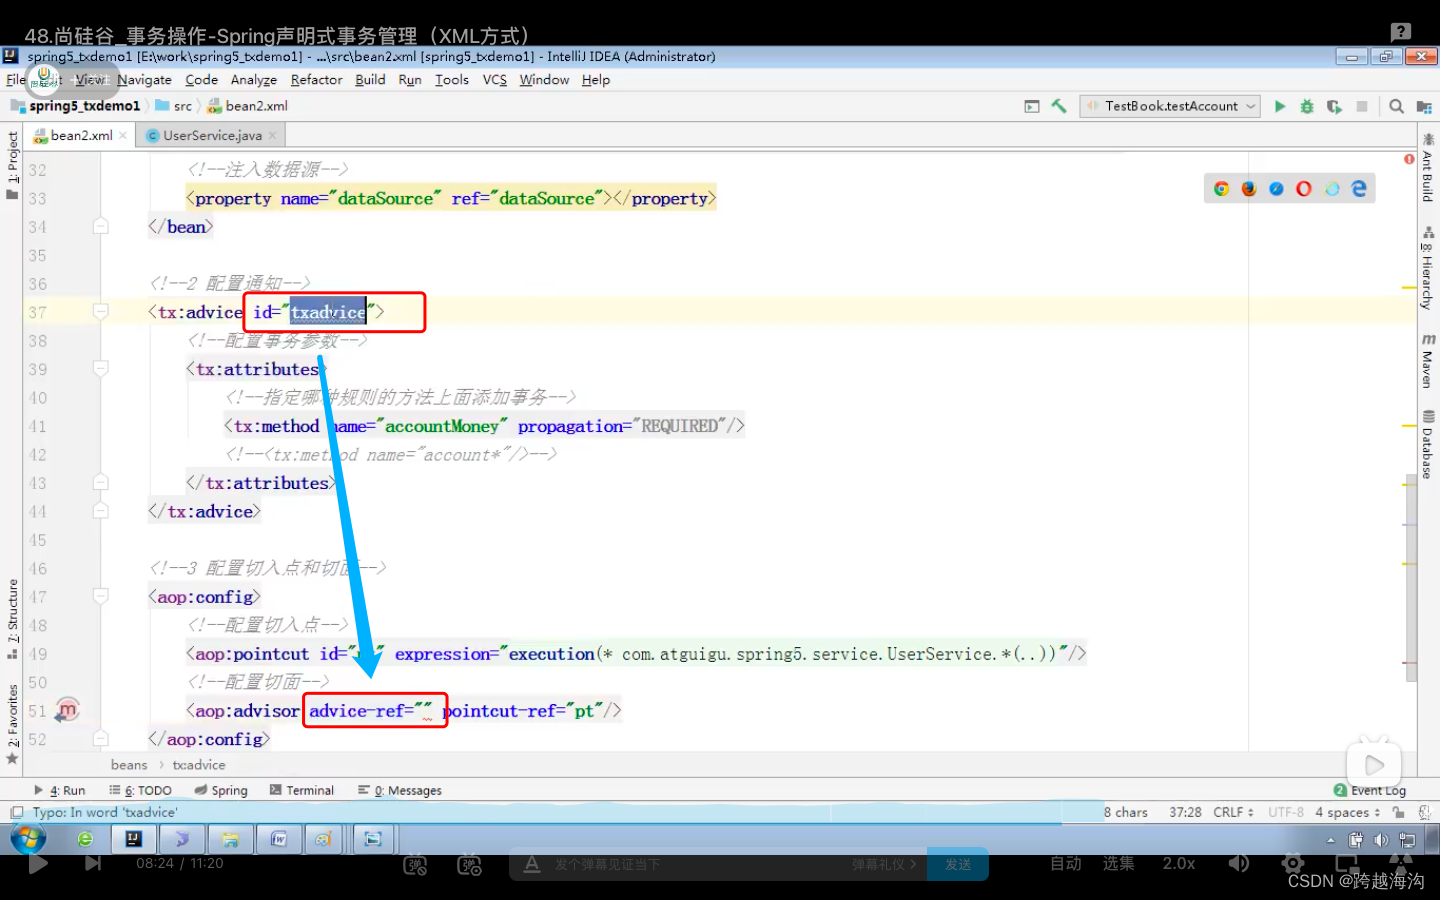Open the CRLF line separator selector

[x=1233, y=813]
